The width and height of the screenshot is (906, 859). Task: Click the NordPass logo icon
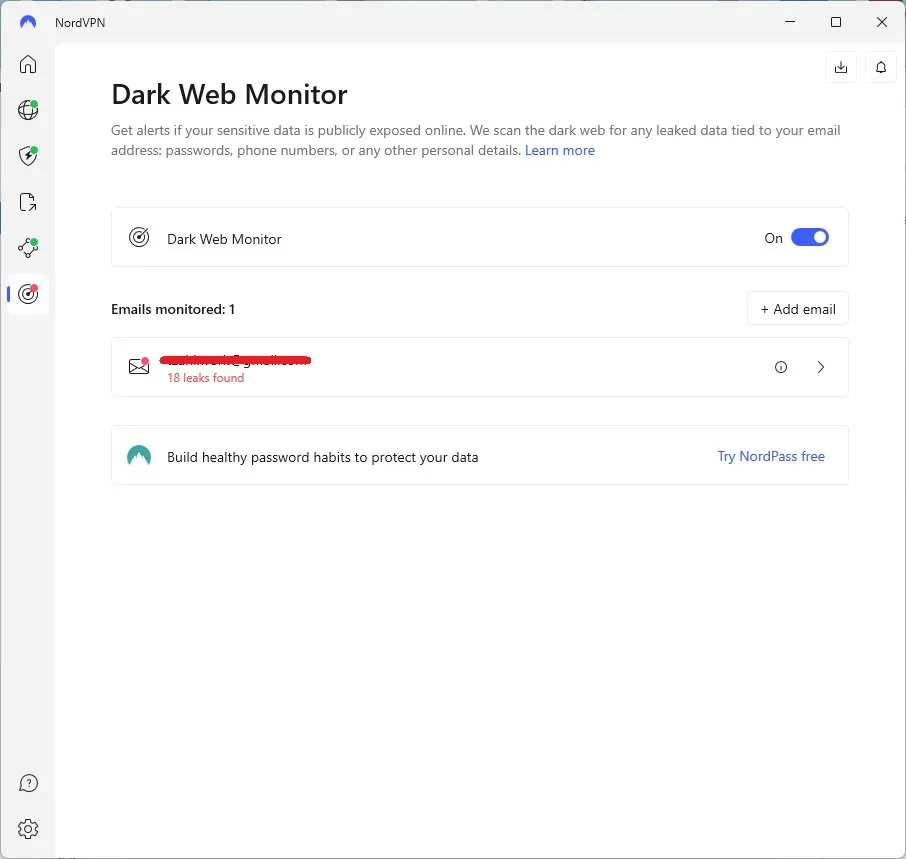pos(139,456)
